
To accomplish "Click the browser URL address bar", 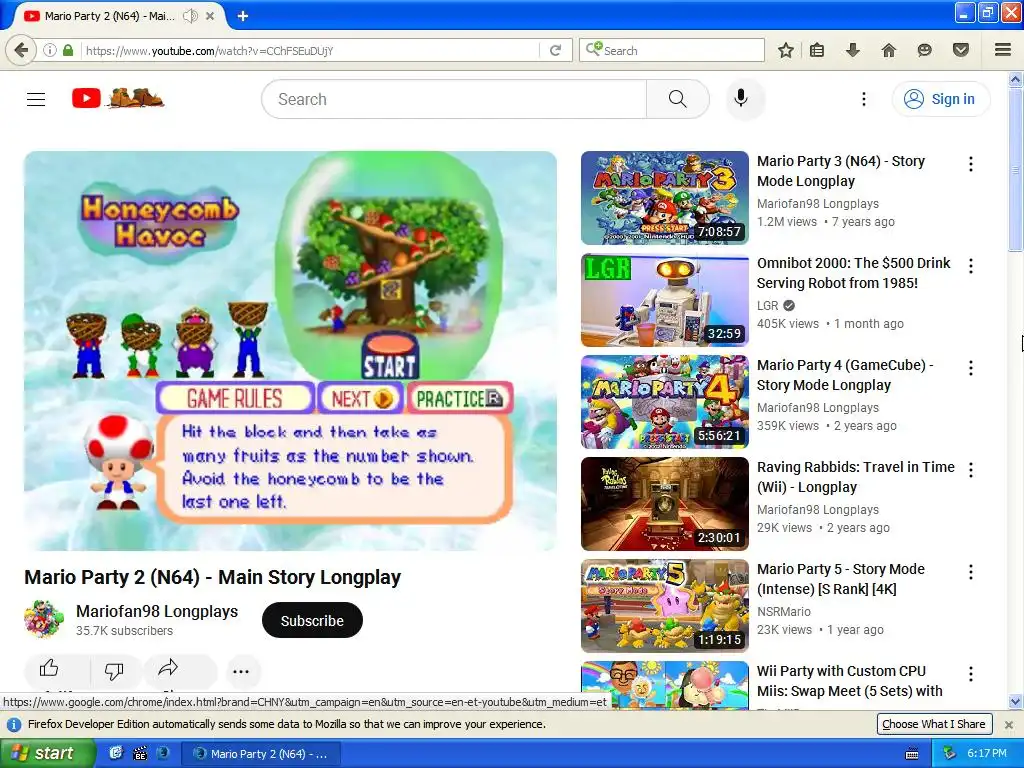I will [x=310, y=50].
